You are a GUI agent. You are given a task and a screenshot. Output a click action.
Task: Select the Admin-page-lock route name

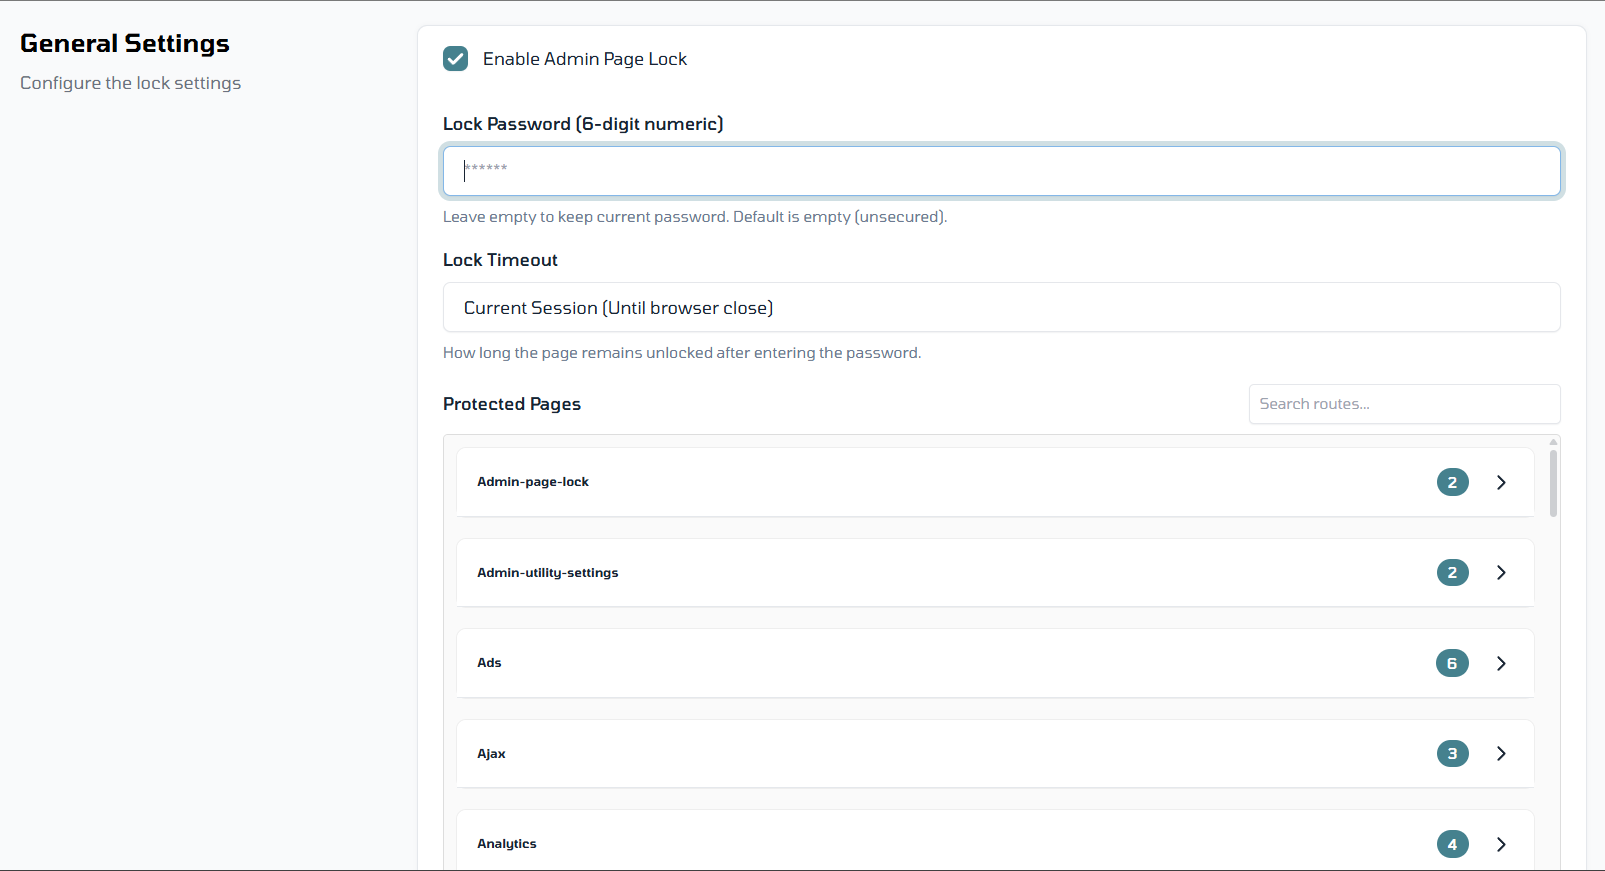[532, 482]
